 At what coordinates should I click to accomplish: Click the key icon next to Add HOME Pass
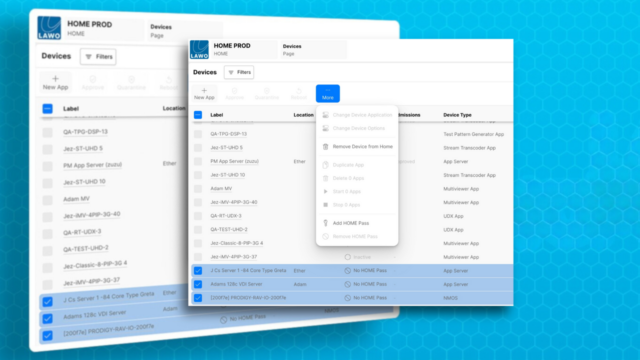click(x=325, y=223)
